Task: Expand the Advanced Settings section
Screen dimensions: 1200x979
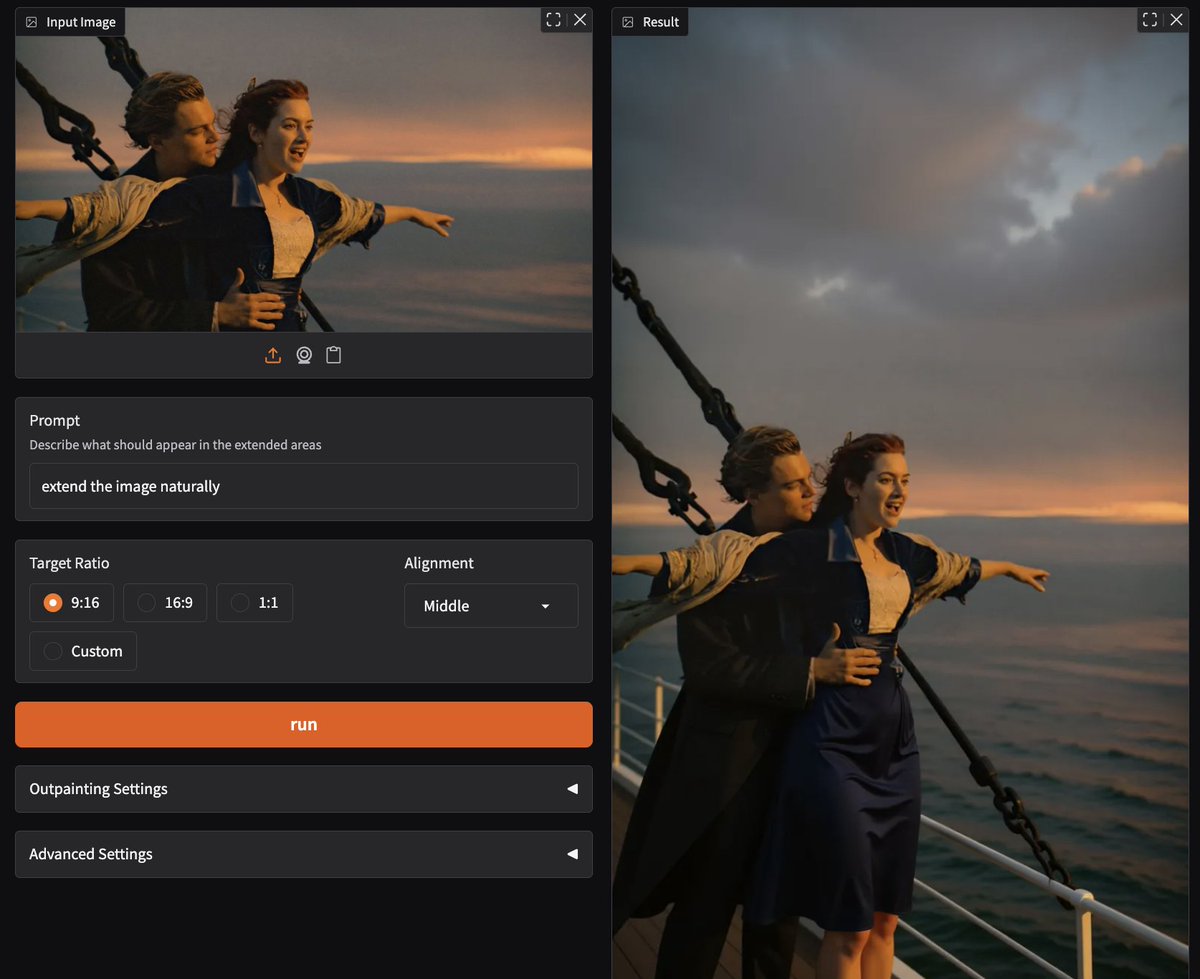Action: click(x=304, y=854)
